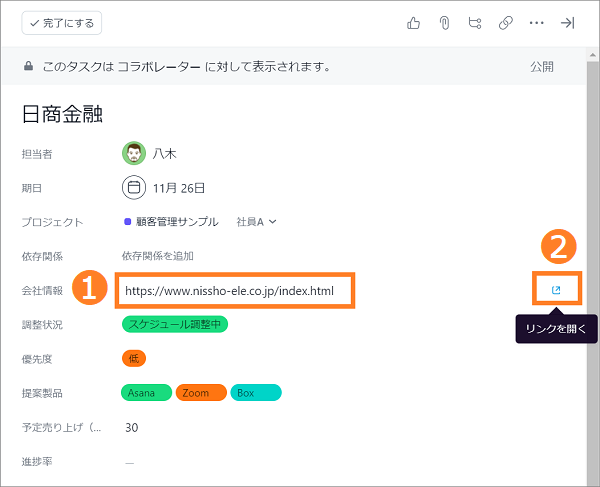600x487 pixels.
Task: Click the 期日 field label
Action: click(x=32, y=188)
